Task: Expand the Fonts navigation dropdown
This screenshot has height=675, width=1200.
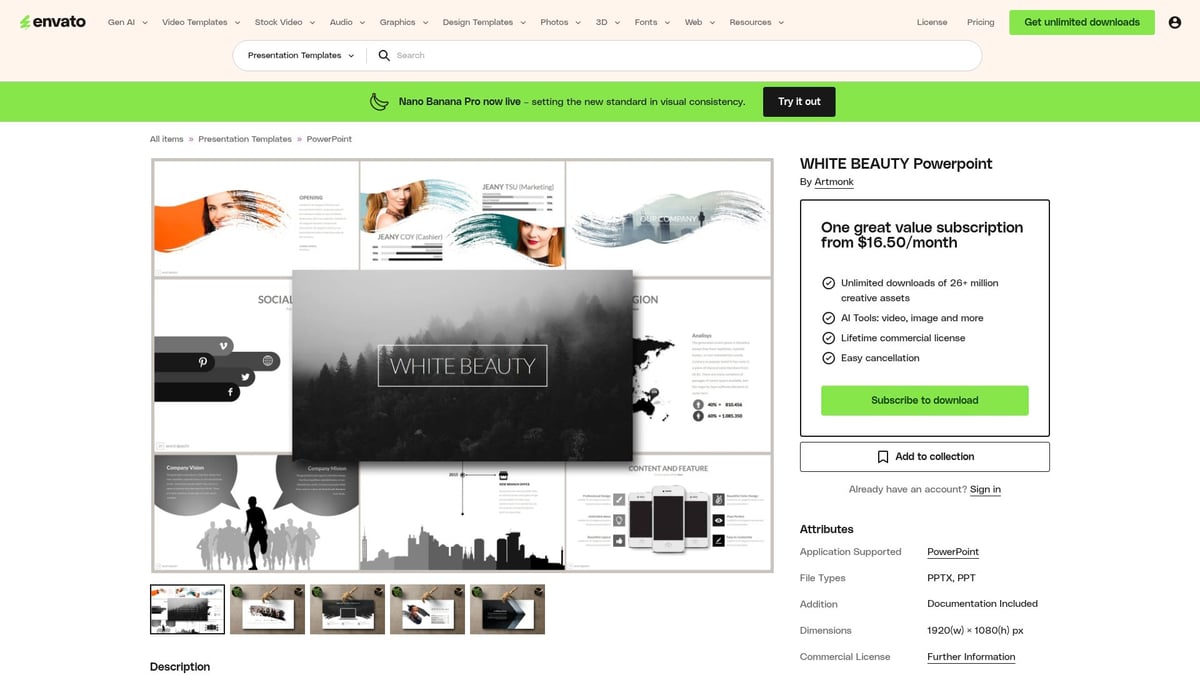Action: click(x=646, y=21)
